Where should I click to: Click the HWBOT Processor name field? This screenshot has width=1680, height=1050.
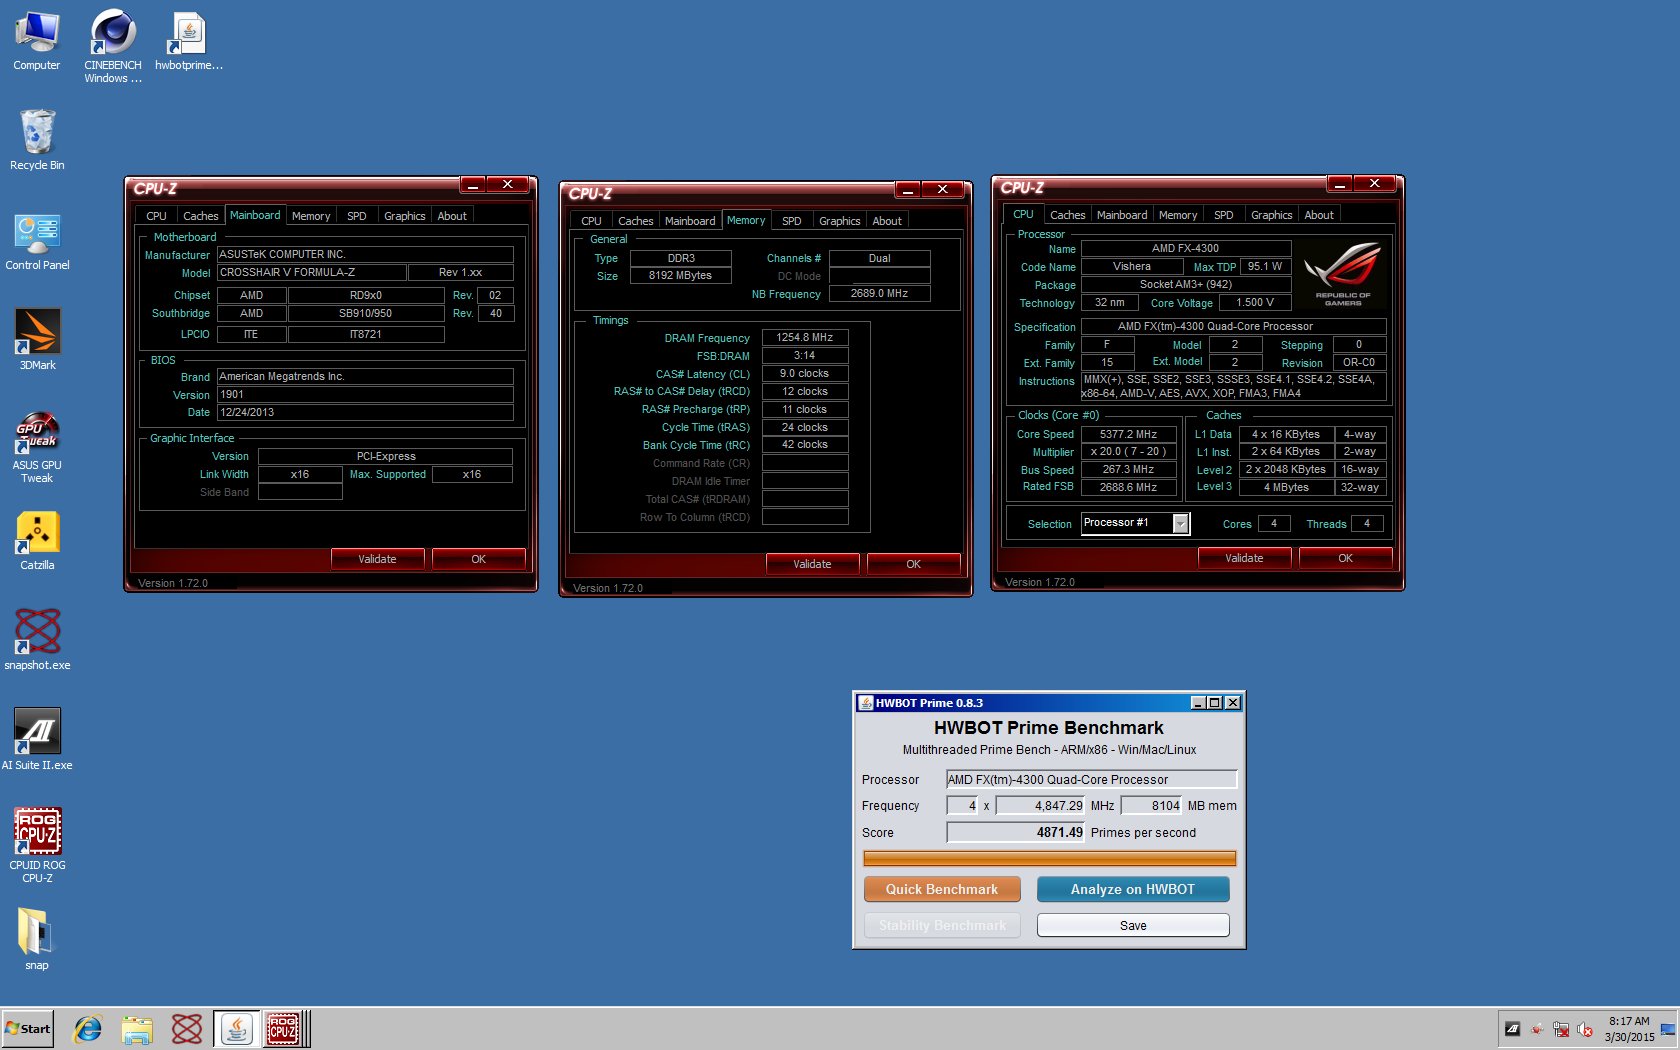pyautogui.click(x=1091, y=779)
